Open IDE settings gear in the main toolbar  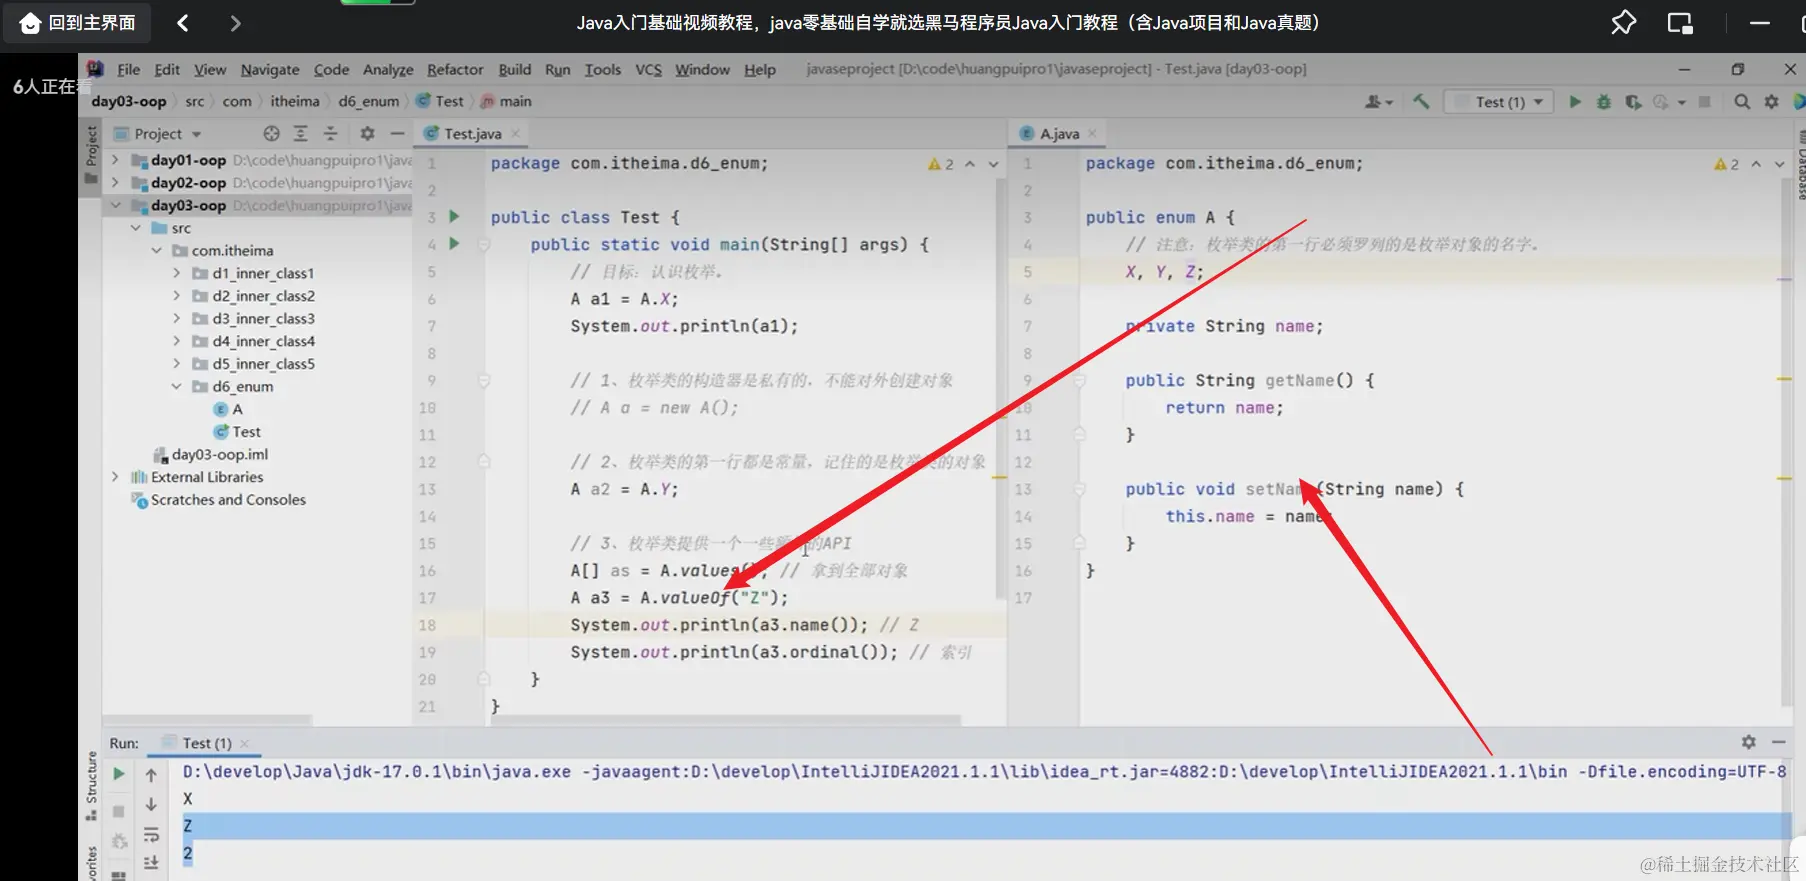tap(1771, 101)
